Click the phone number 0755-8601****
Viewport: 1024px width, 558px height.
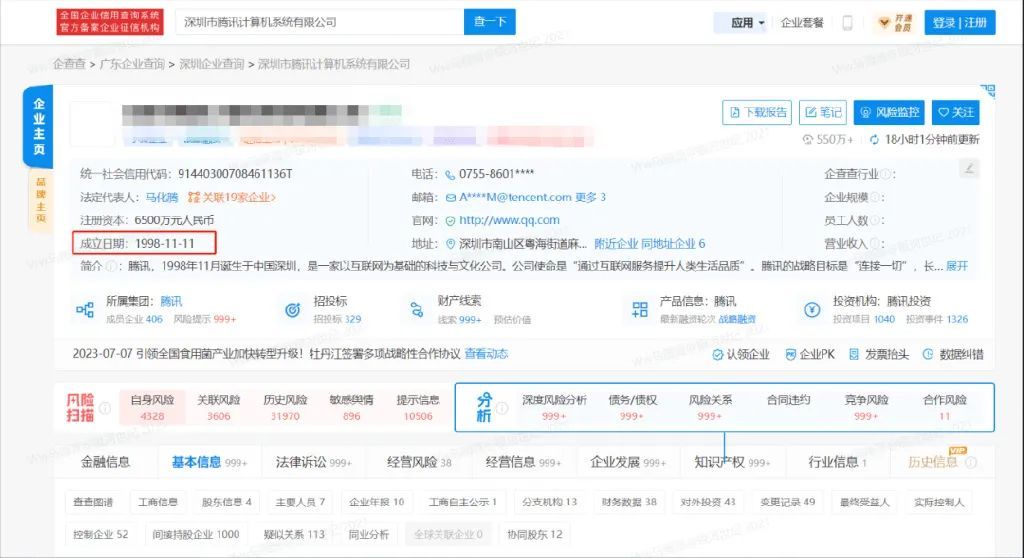click(x=496, y=174)
